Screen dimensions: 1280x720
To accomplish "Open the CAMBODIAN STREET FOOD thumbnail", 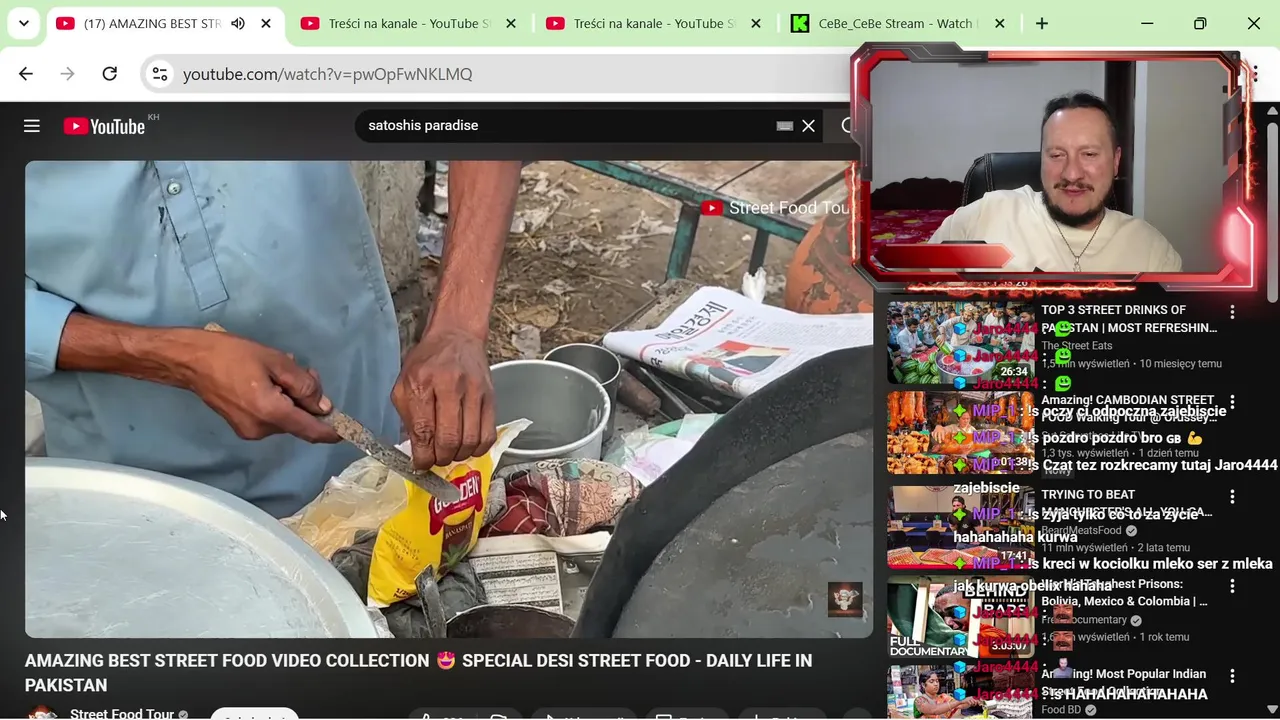I will (961, 433).
